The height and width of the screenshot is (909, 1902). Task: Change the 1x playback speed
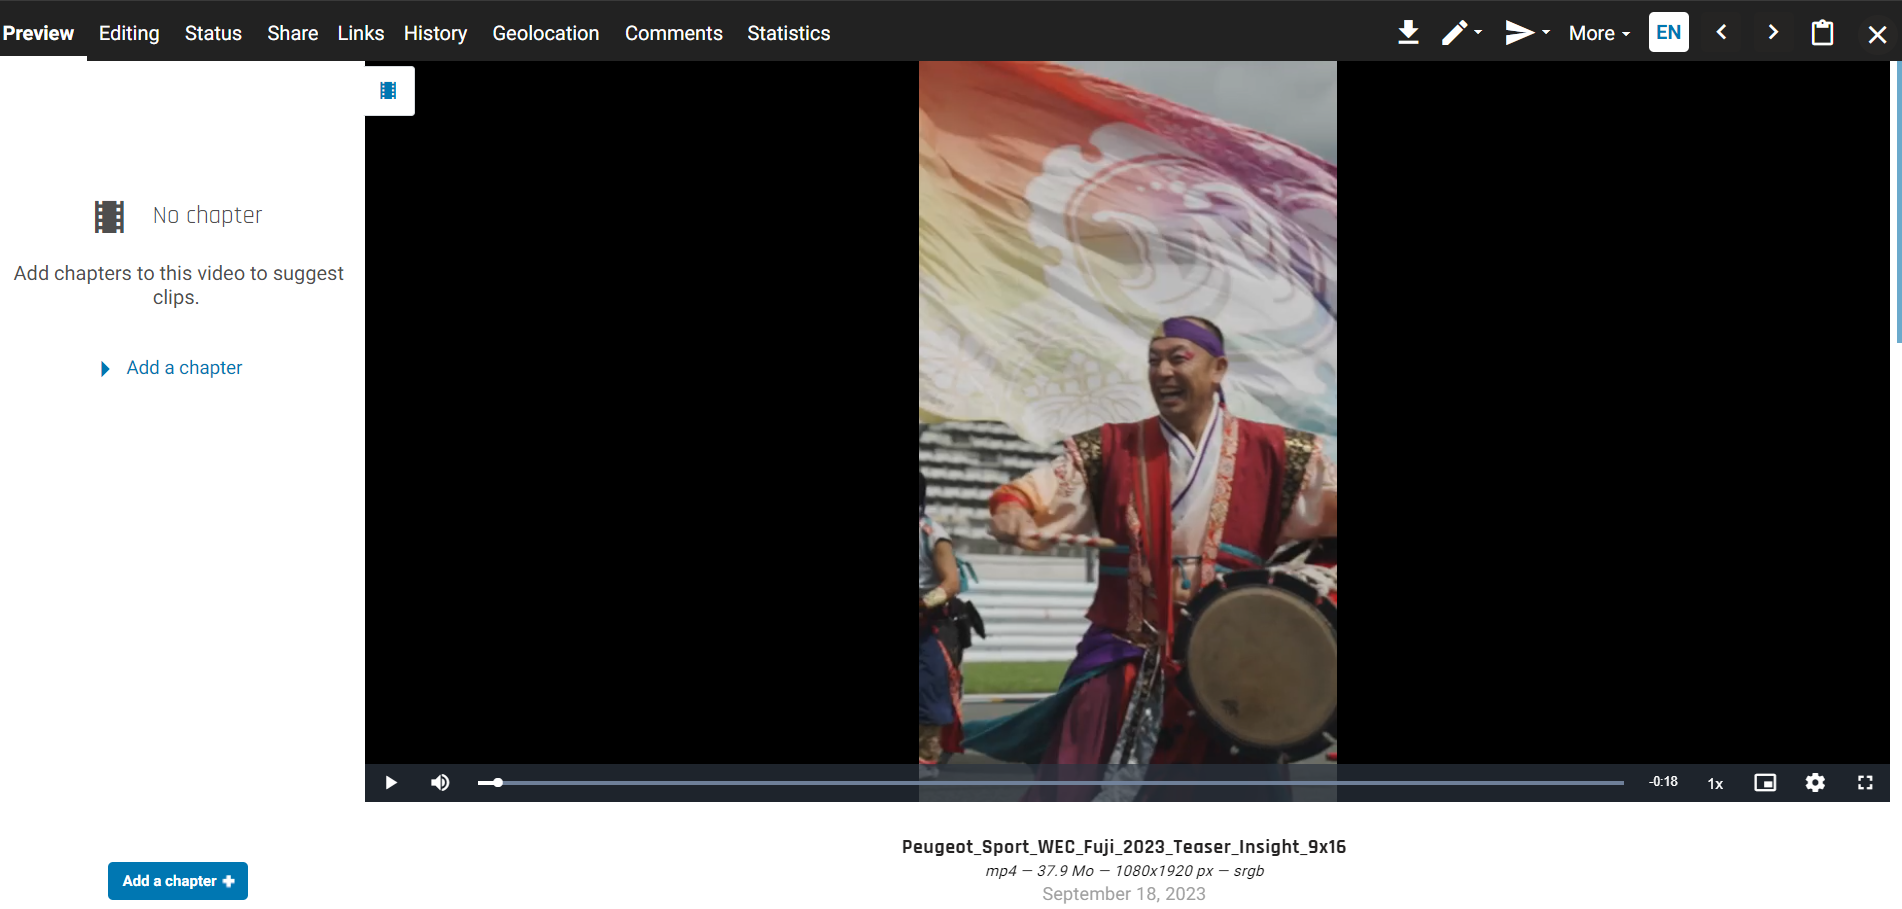coord(1715,783)
